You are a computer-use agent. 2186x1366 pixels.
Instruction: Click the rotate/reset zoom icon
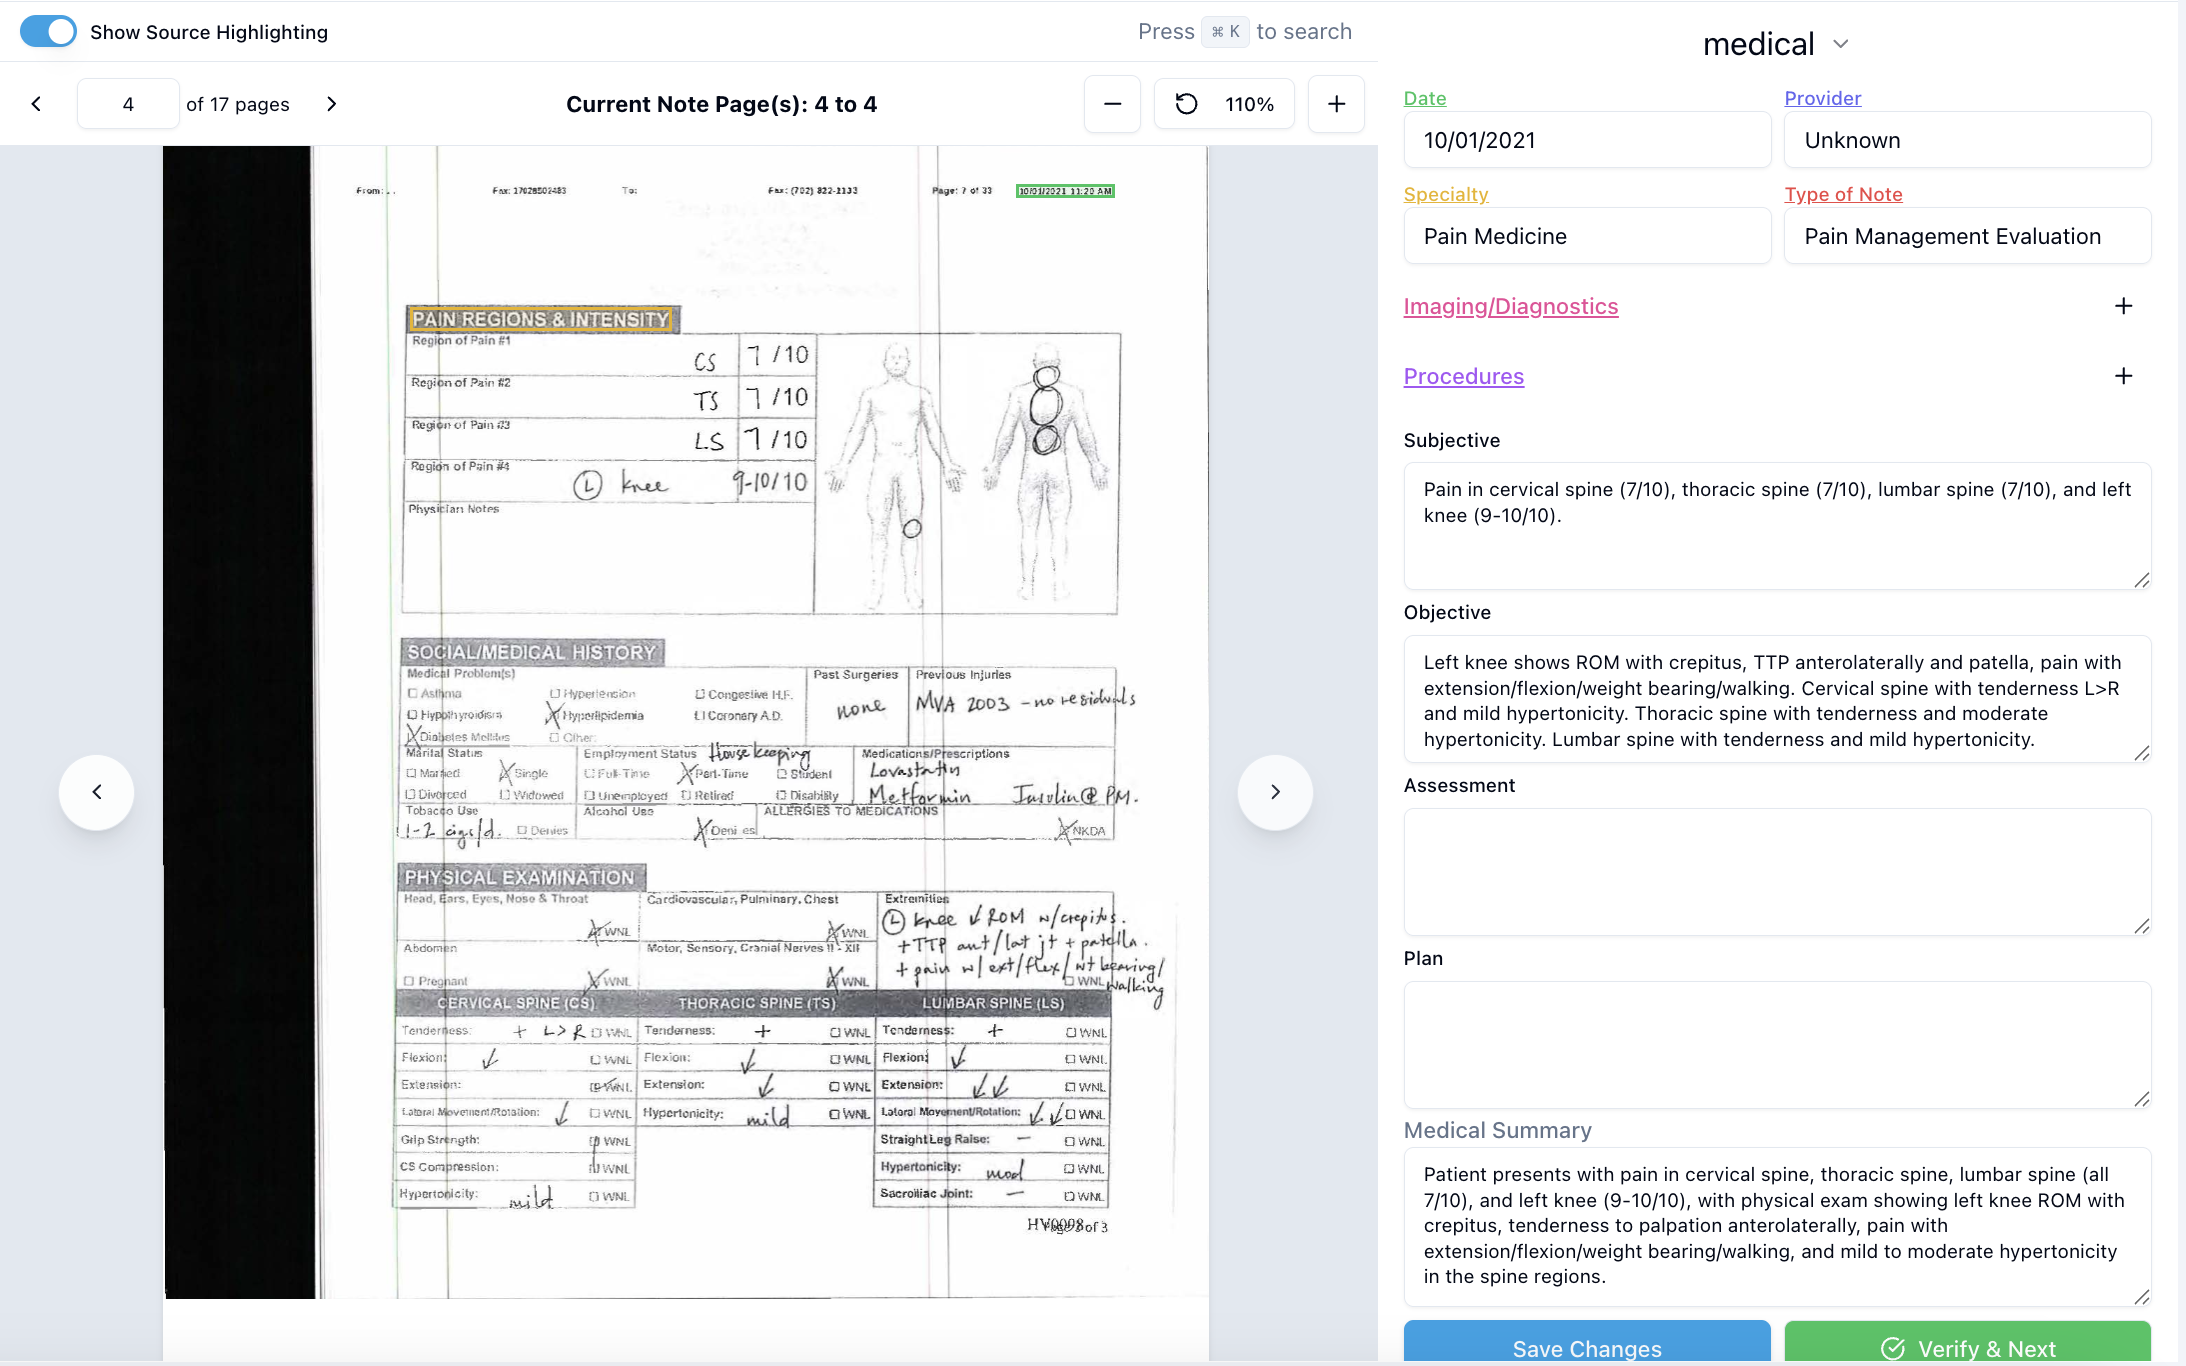click(1186, 104)
